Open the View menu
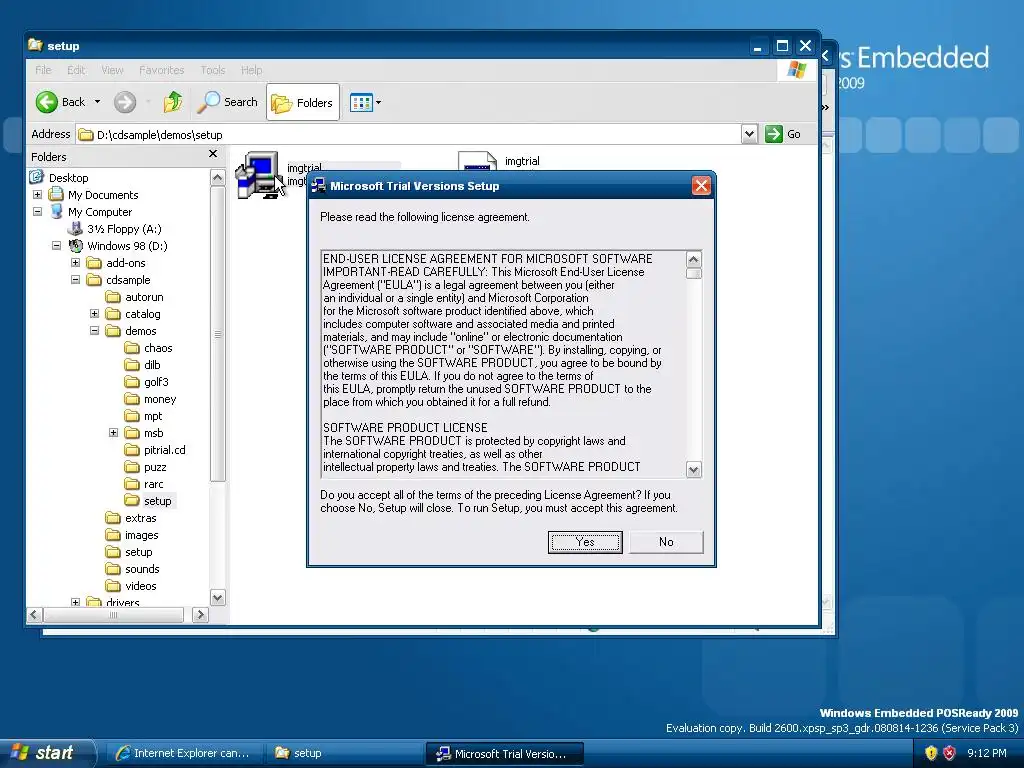Screen dimensions: 1024x768 click(x=112, y=70)
